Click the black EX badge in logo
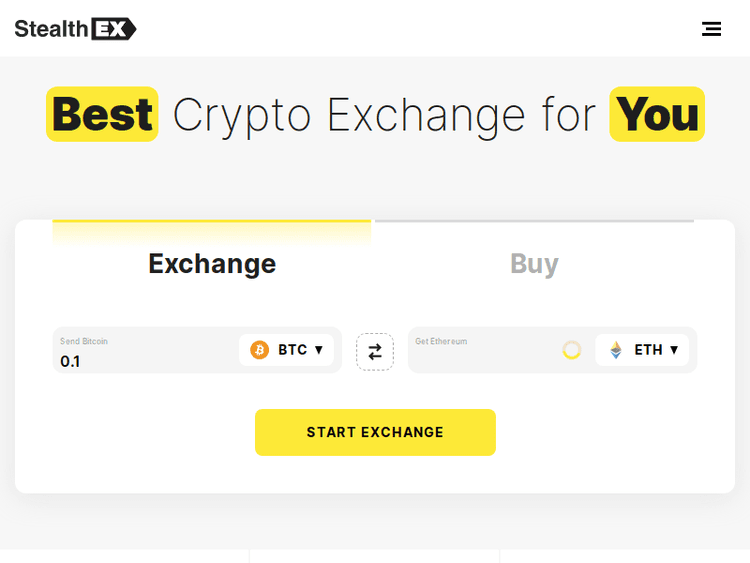 click(x=113, y=29)
